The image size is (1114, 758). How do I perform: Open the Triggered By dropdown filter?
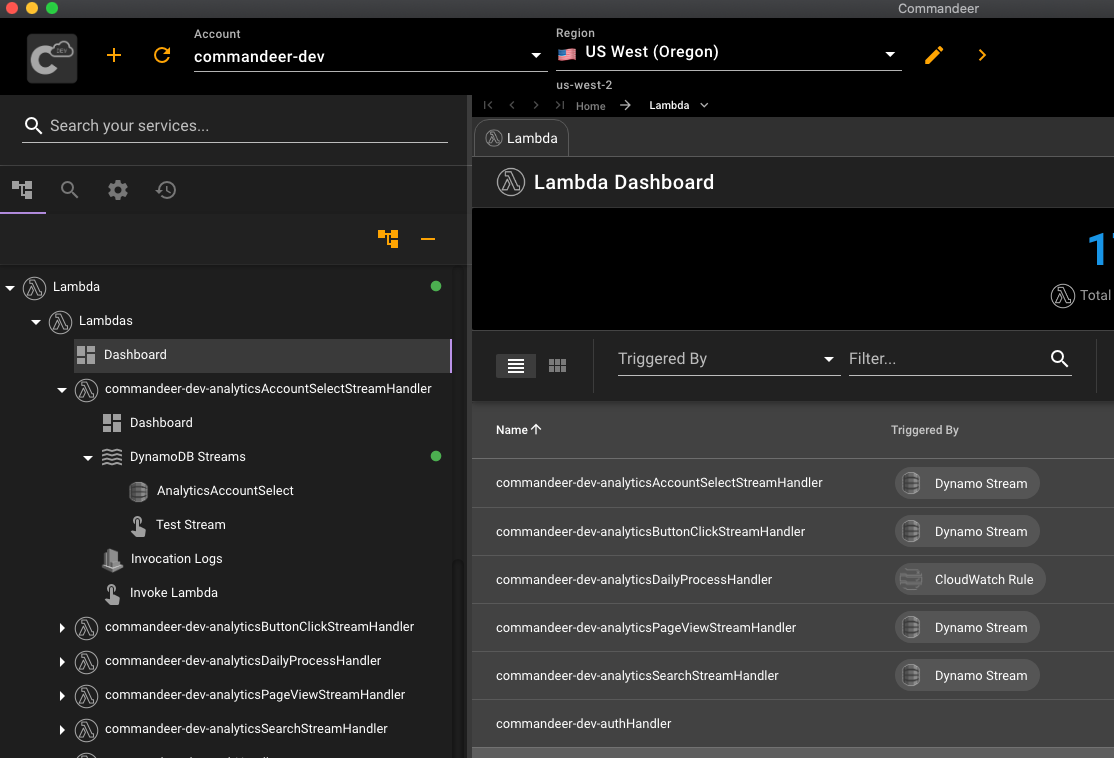pyautogui.click(x=728, y=360)
